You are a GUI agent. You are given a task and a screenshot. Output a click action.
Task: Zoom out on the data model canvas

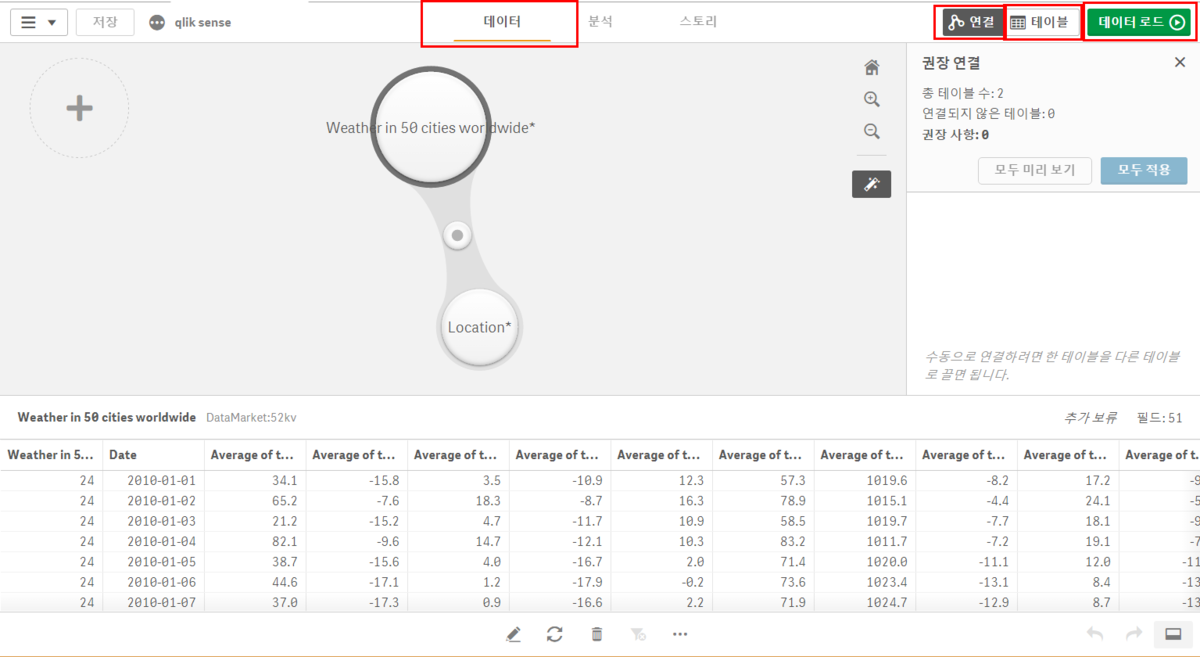tap(872, 132)
